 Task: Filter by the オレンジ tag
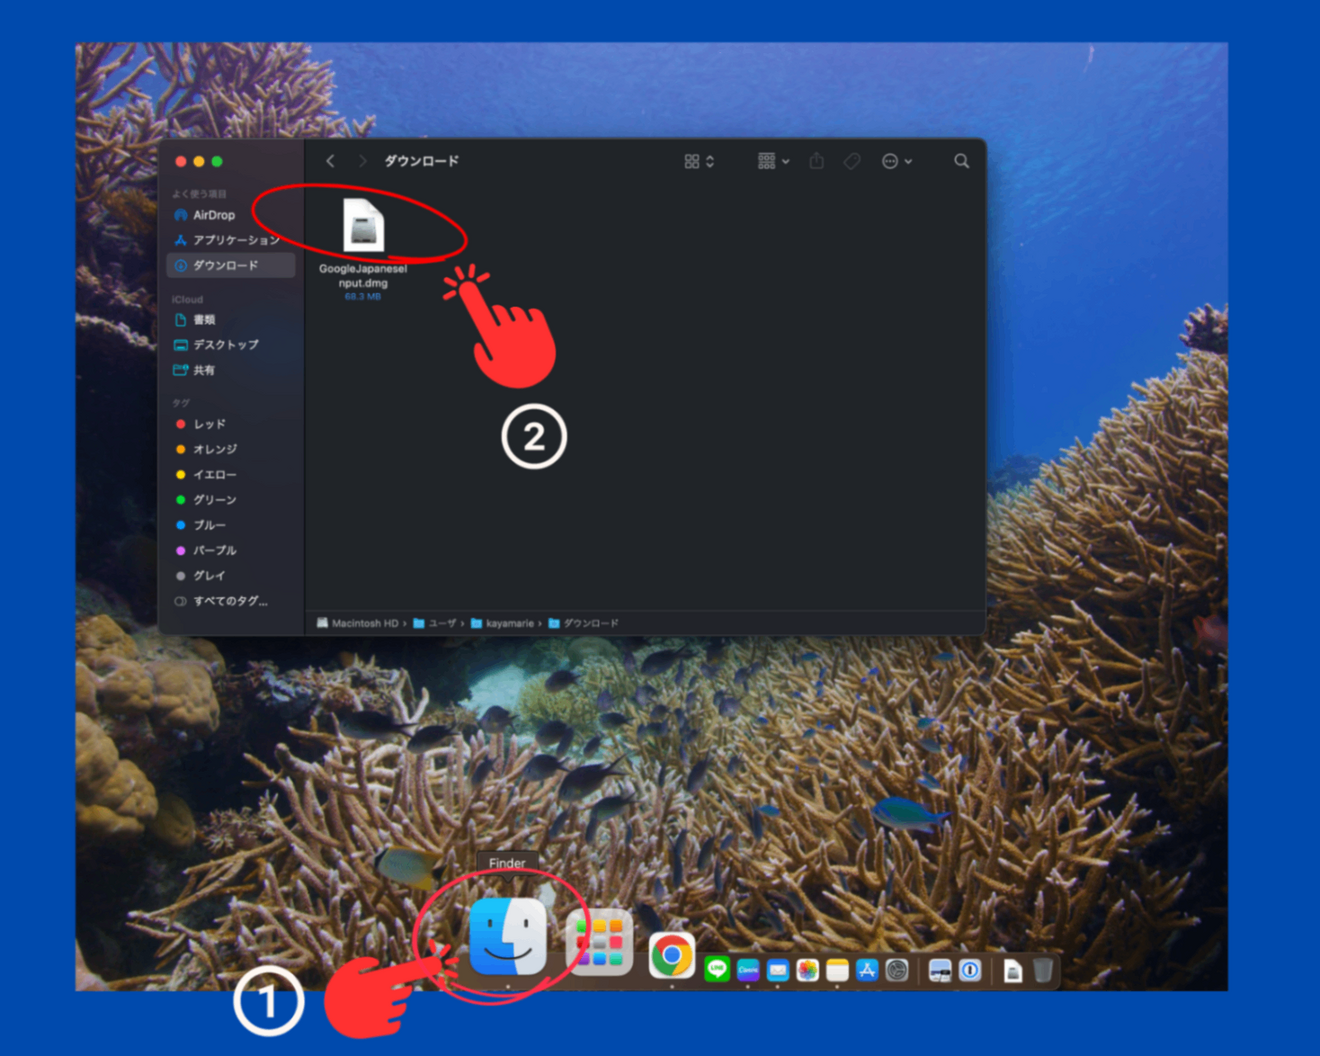230,449
